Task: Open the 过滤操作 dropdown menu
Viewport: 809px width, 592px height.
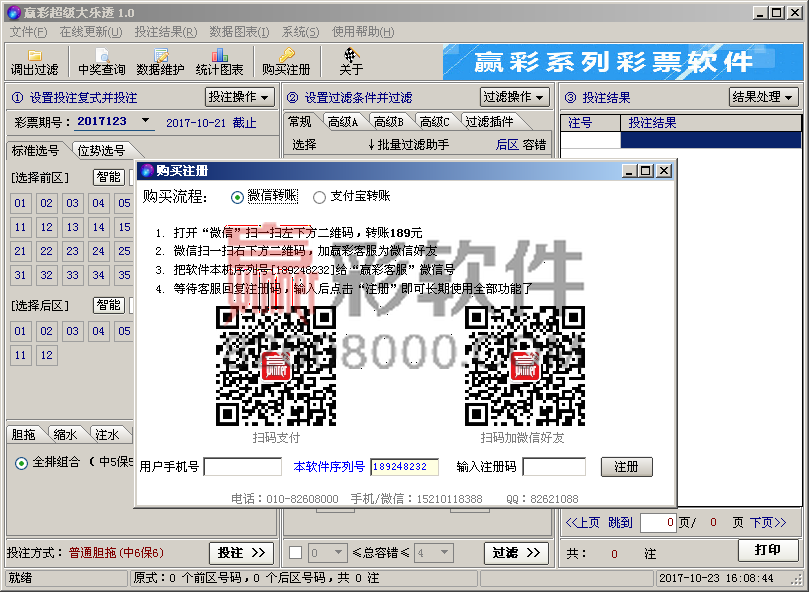Action: pos(514,97)
